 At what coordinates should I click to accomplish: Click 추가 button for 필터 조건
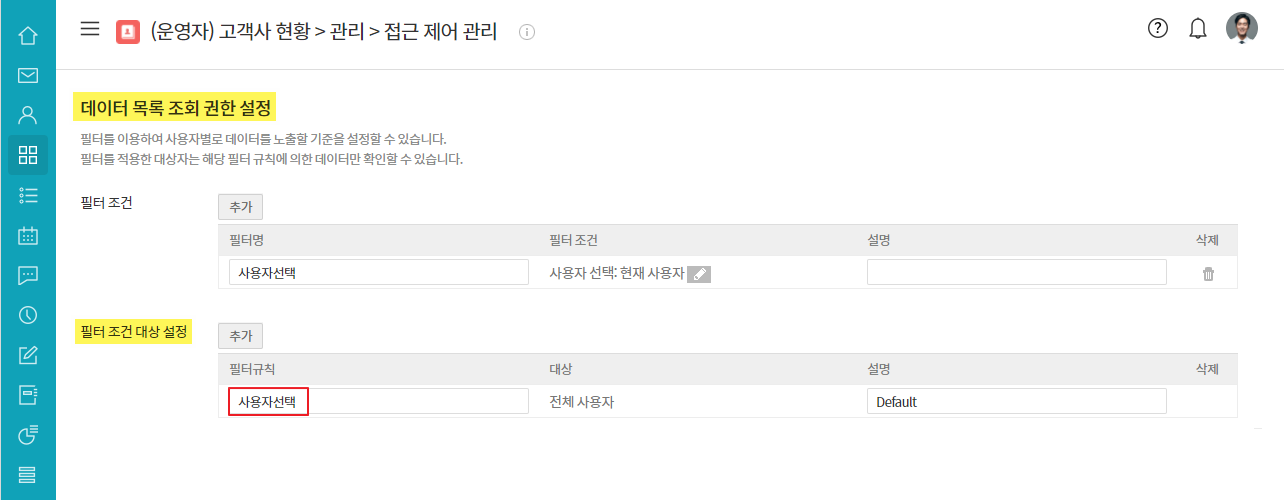(x=240, y=207)
